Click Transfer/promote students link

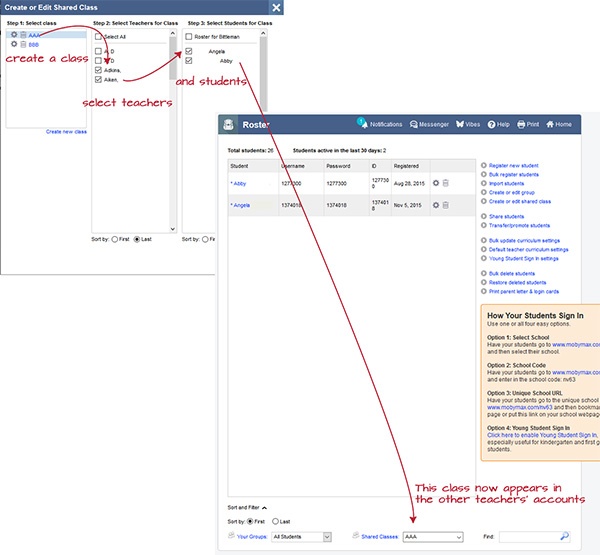point(519,225)
